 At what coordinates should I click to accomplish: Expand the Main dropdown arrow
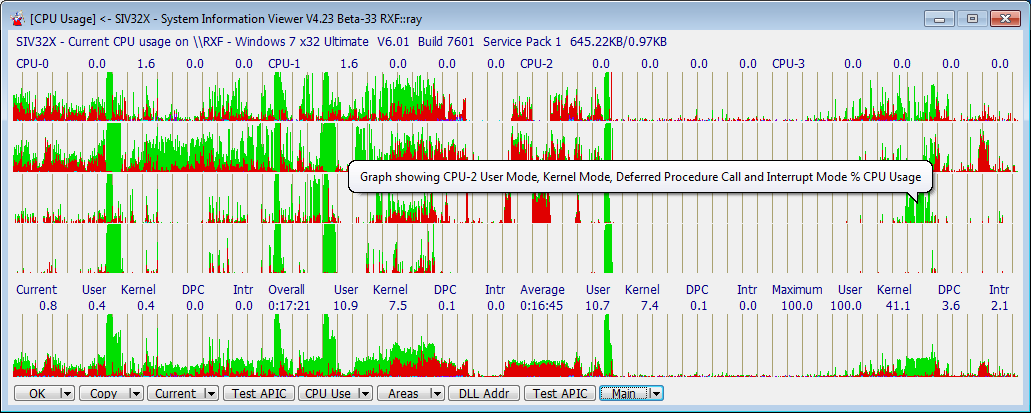pos(656,394)
